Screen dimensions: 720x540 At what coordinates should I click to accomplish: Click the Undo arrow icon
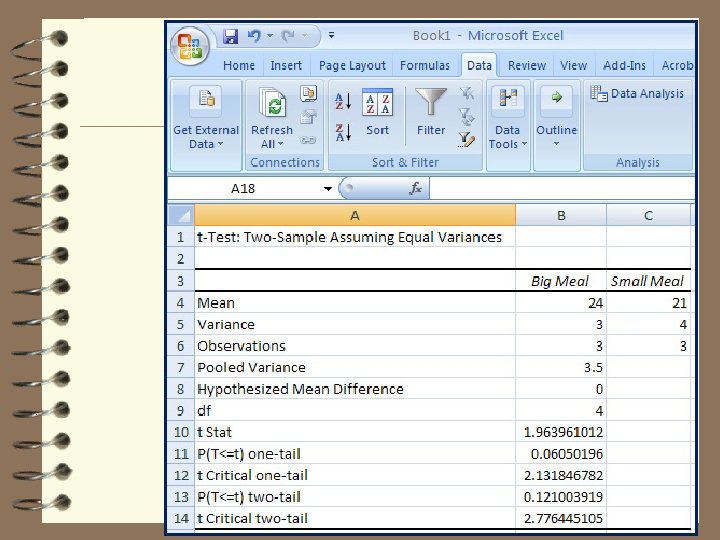[254, 36]
